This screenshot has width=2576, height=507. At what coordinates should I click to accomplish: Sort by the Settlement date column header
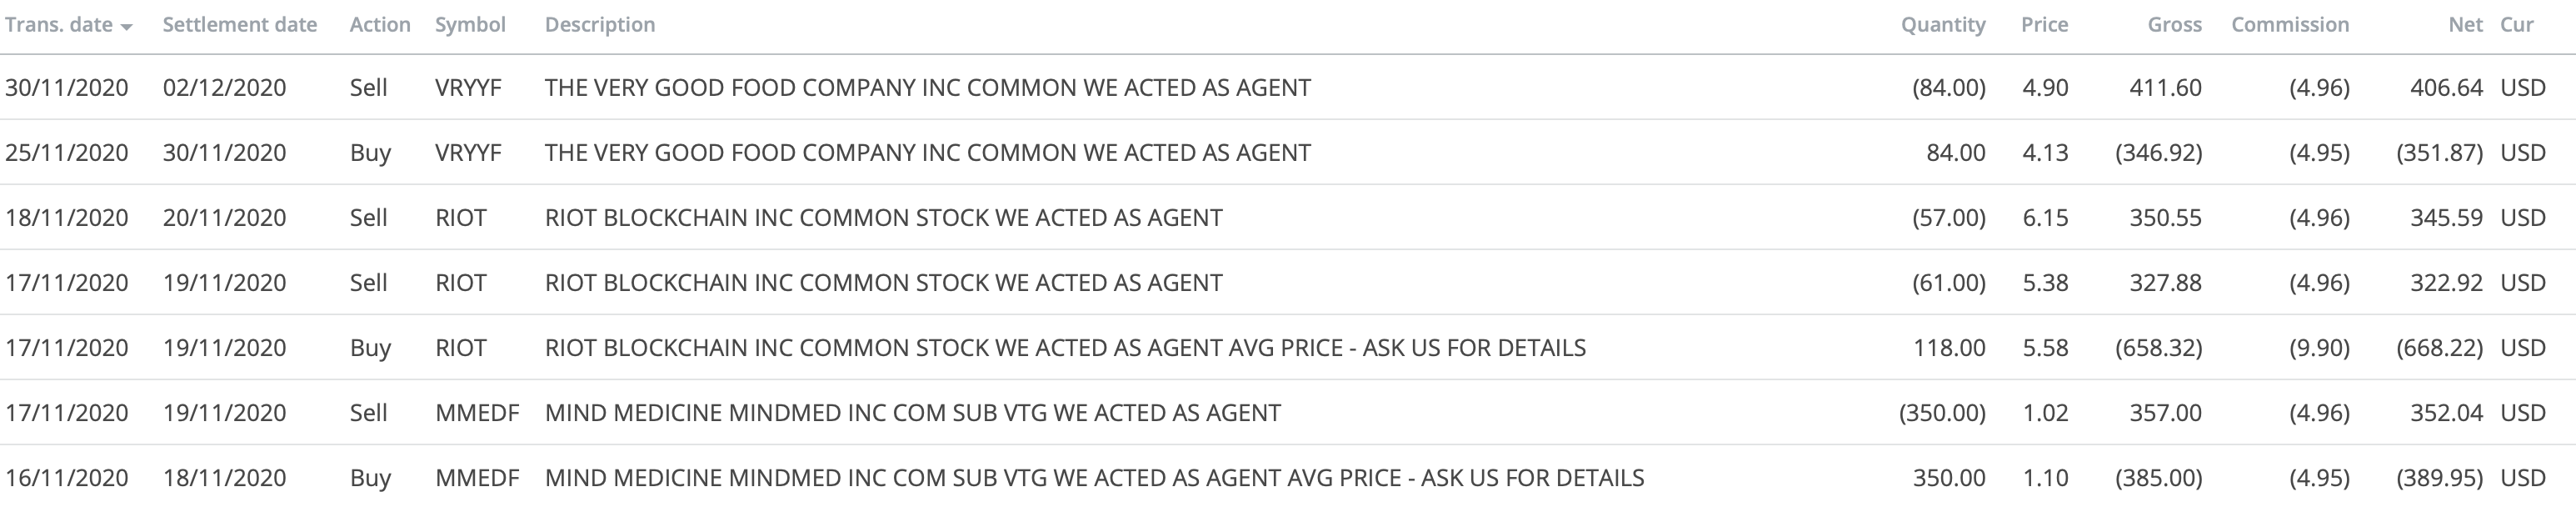point(239,25)
